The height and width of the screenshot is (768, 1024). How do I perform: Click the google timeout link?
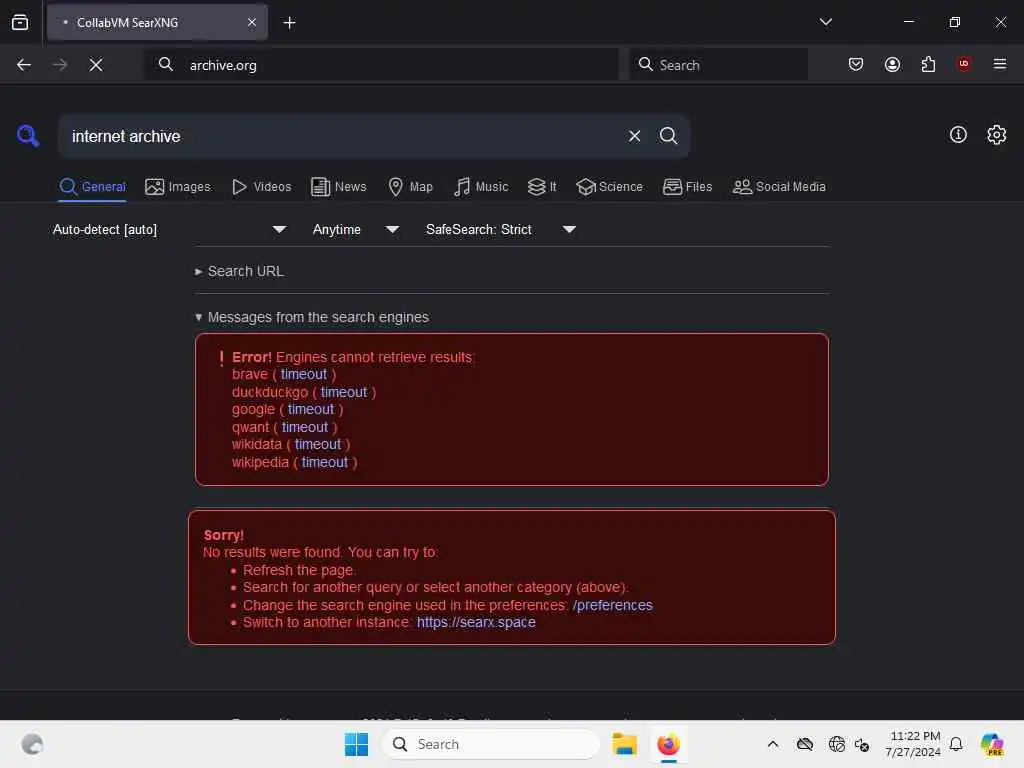(x=311, y=409)
